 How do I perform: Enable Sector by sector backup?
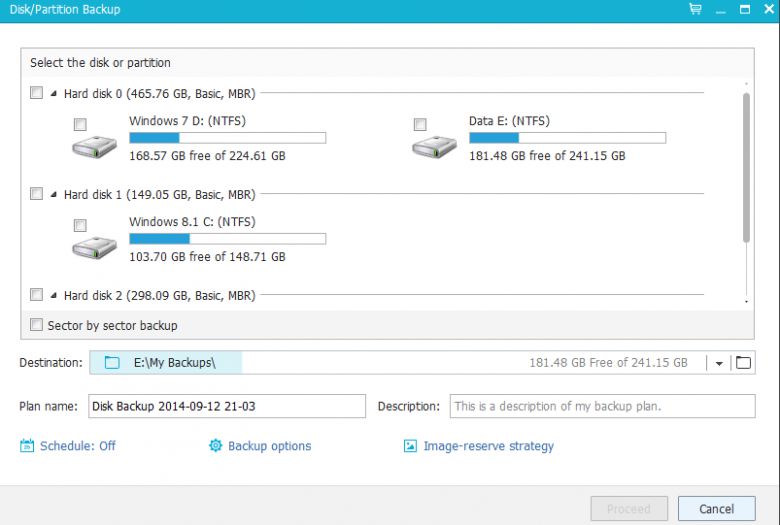pos(36,325)
